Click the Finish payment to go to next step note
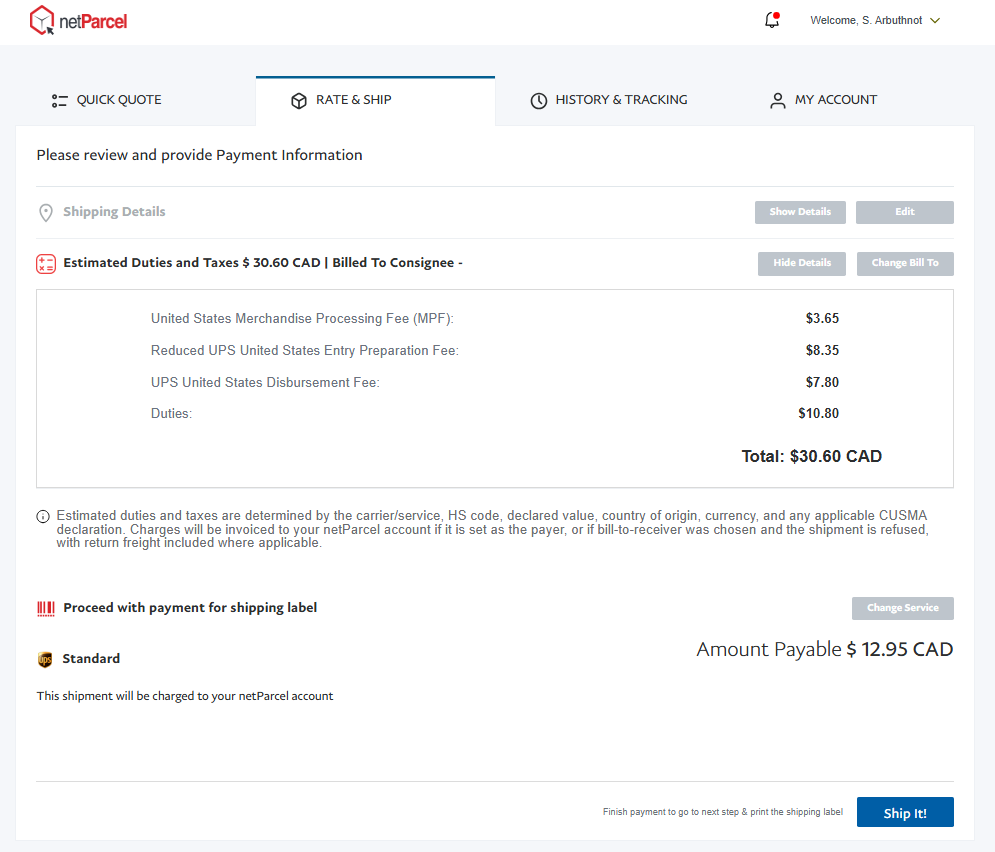The width and height of the screenshot is (995, 852). pos(723,812)
